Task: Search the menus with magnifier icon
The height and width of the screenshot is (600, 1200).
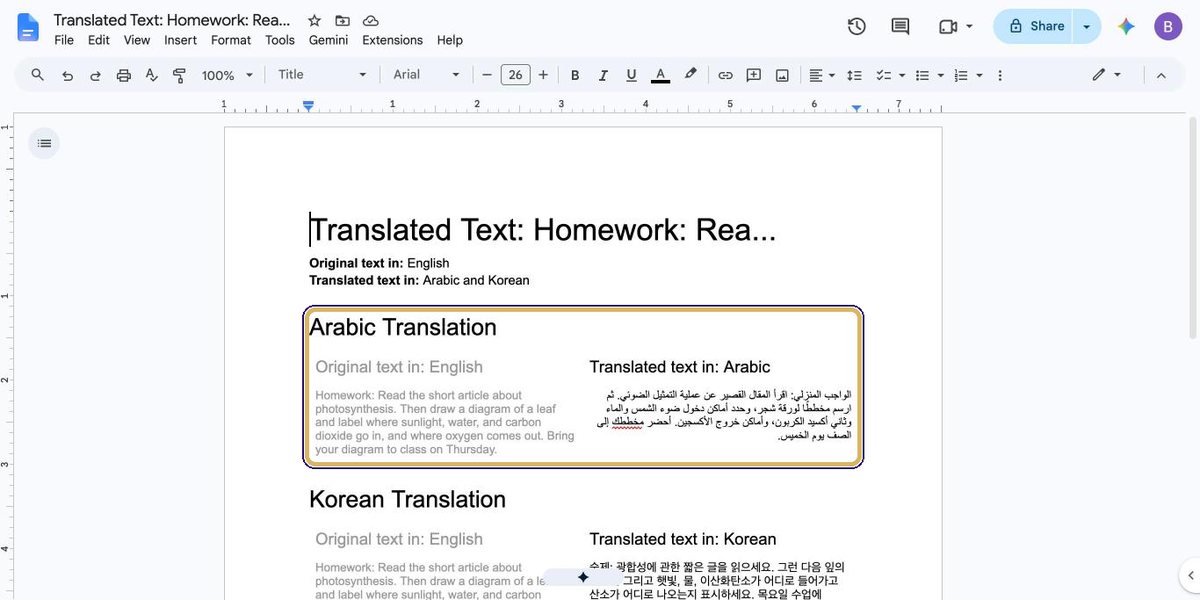Action: [x=38, y=75]
